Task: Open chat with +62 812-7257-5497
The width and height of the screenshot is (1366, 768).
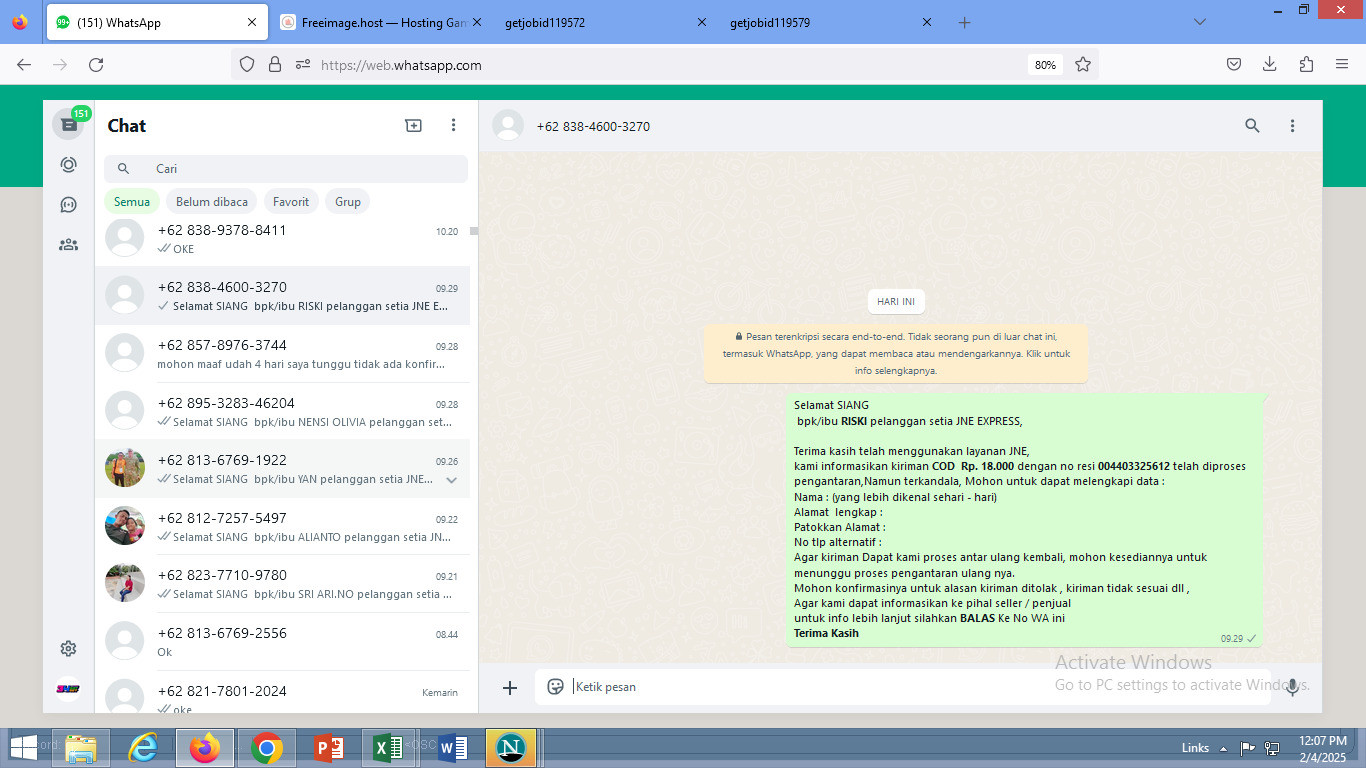Action: click(x=282, y=526)
